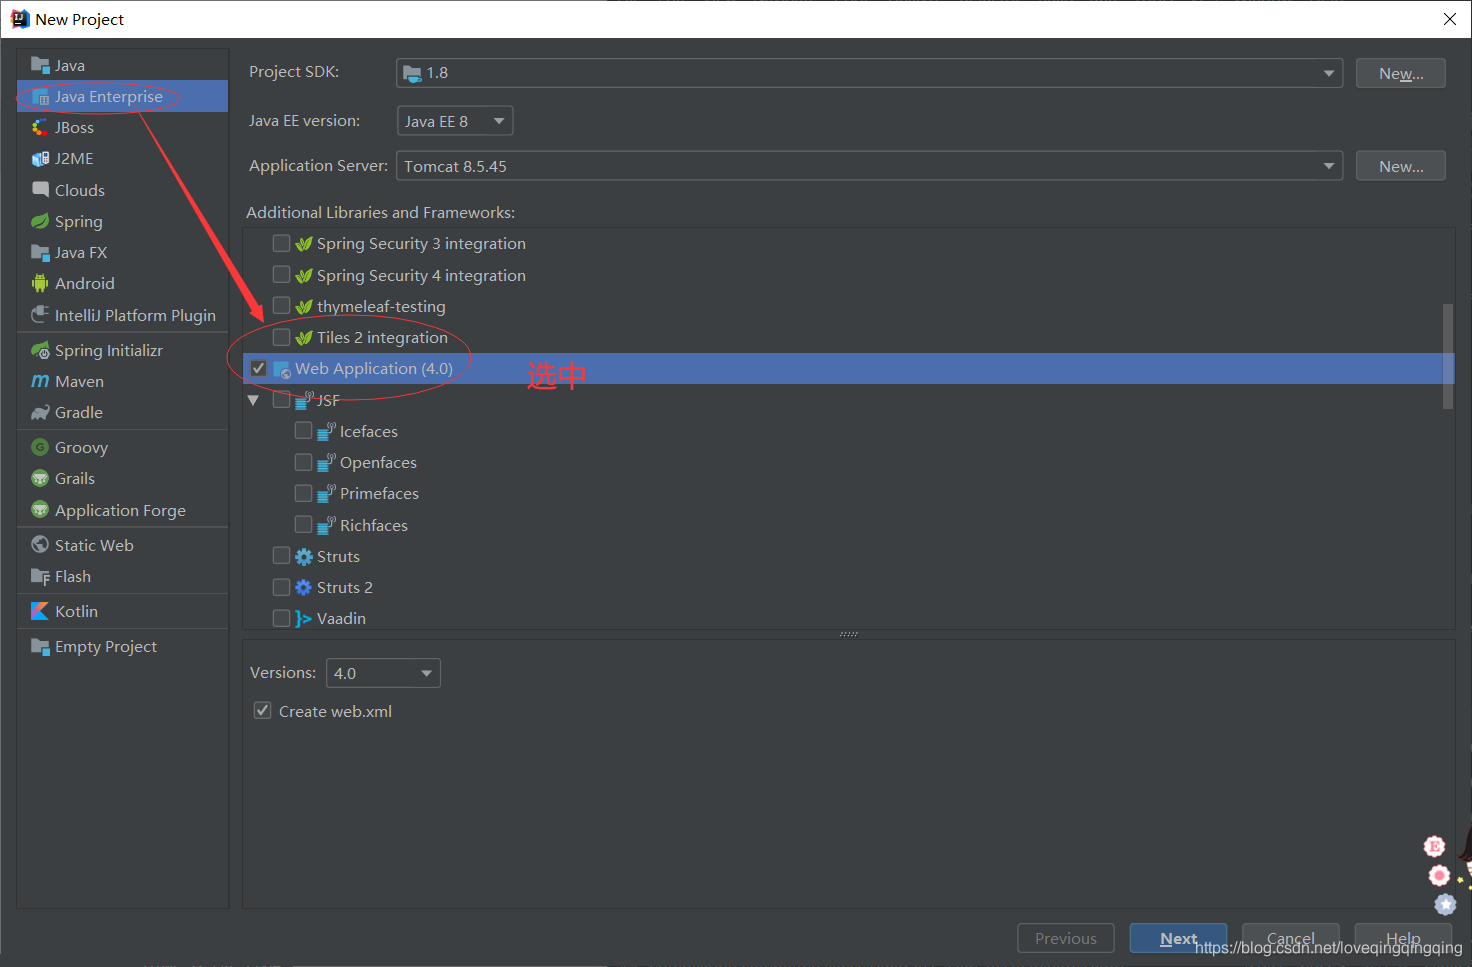1472x967 pixels.
Task: Click New button beside Project SDK
Action: point(1400,73)
